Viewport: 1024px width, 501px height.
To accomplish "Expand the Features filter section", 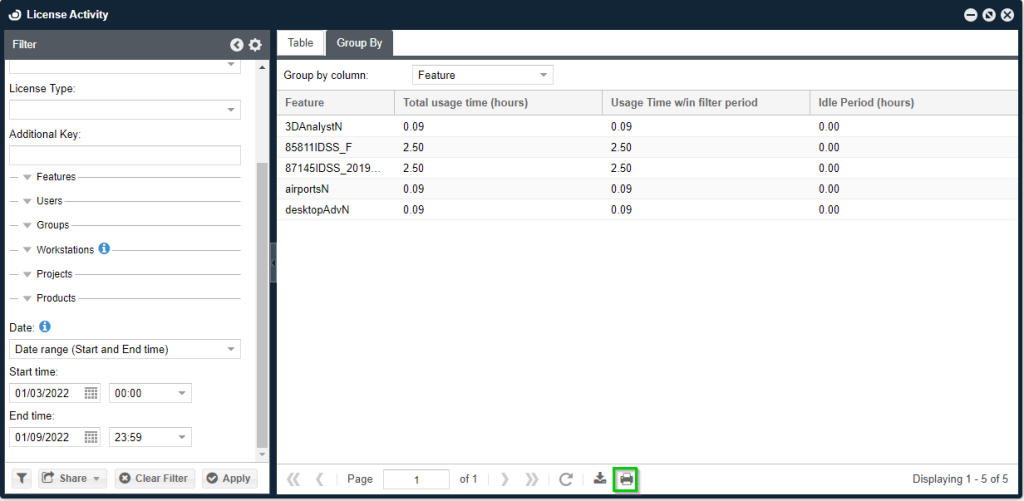I will 28,177.
